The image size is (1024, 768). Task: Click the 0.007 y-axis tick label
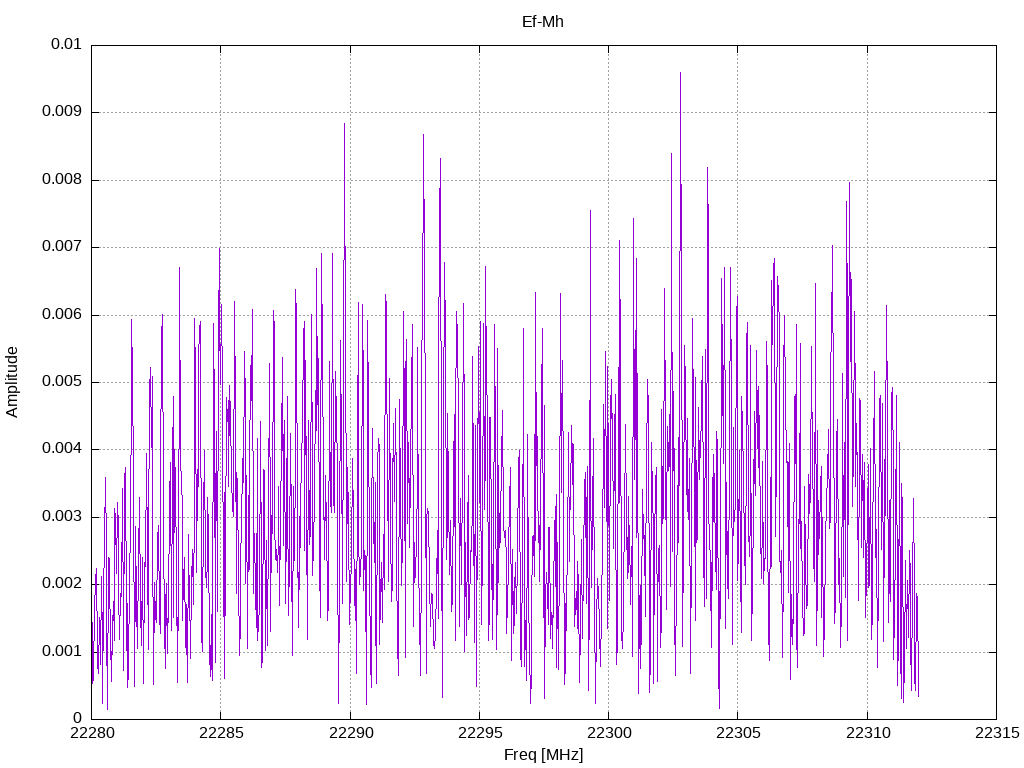tap(62, 247)
